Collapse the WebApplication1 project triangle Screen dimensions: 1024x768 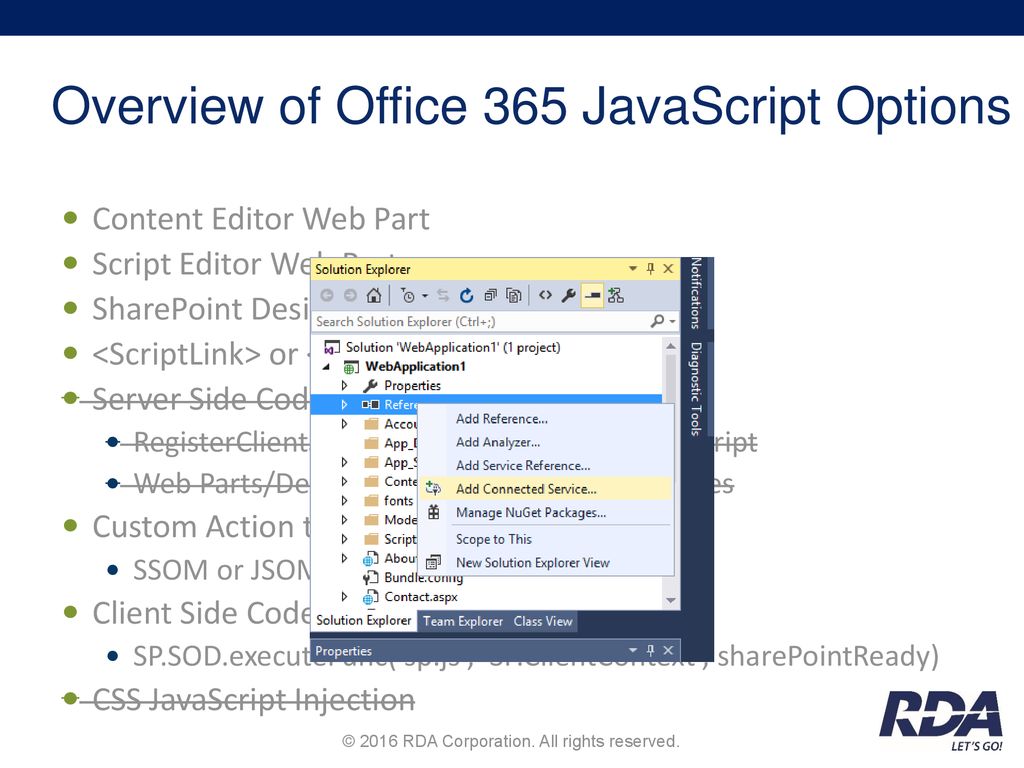(x=326, y=367)
